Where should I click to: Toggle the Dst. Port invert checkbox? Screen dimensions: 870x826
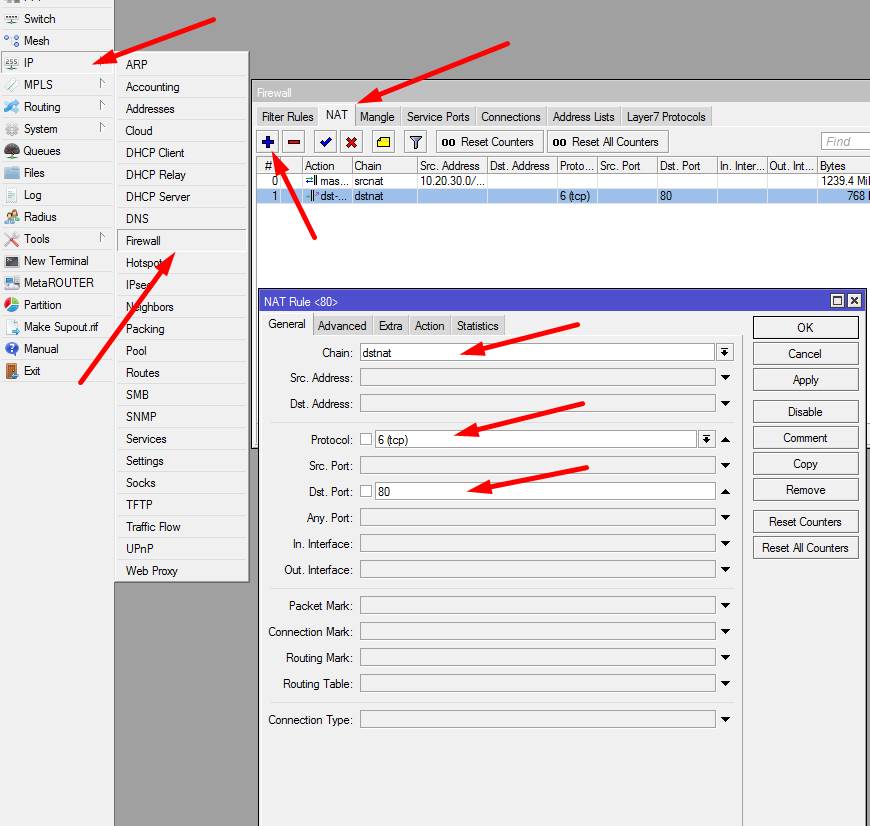(x=366, y=492)
